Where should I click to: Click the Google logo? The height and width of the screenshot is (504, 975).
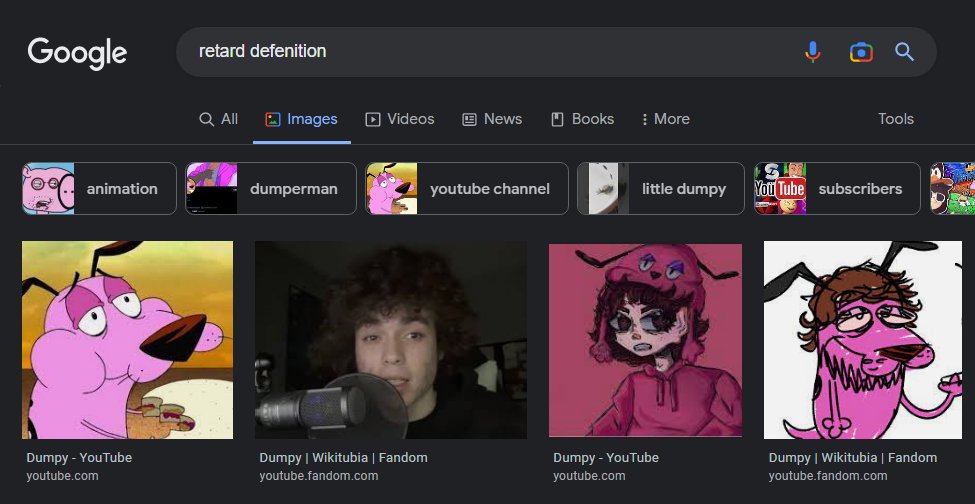(x=77, y=53)
